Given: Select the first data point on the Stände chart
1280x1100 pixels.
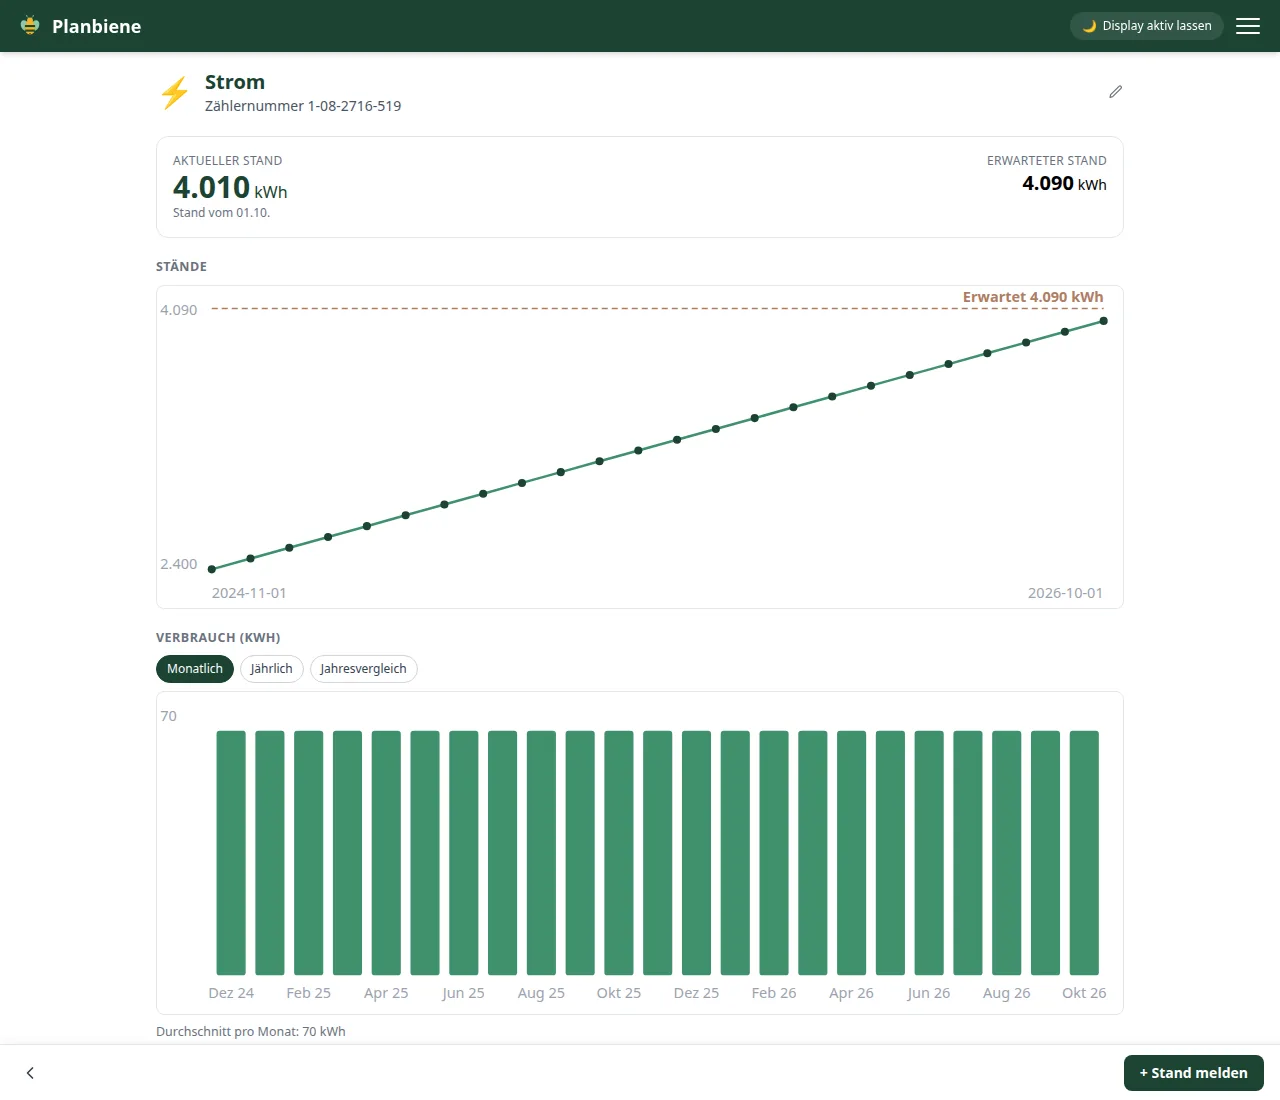Looking at the screenshot, I should pos(212,569).
